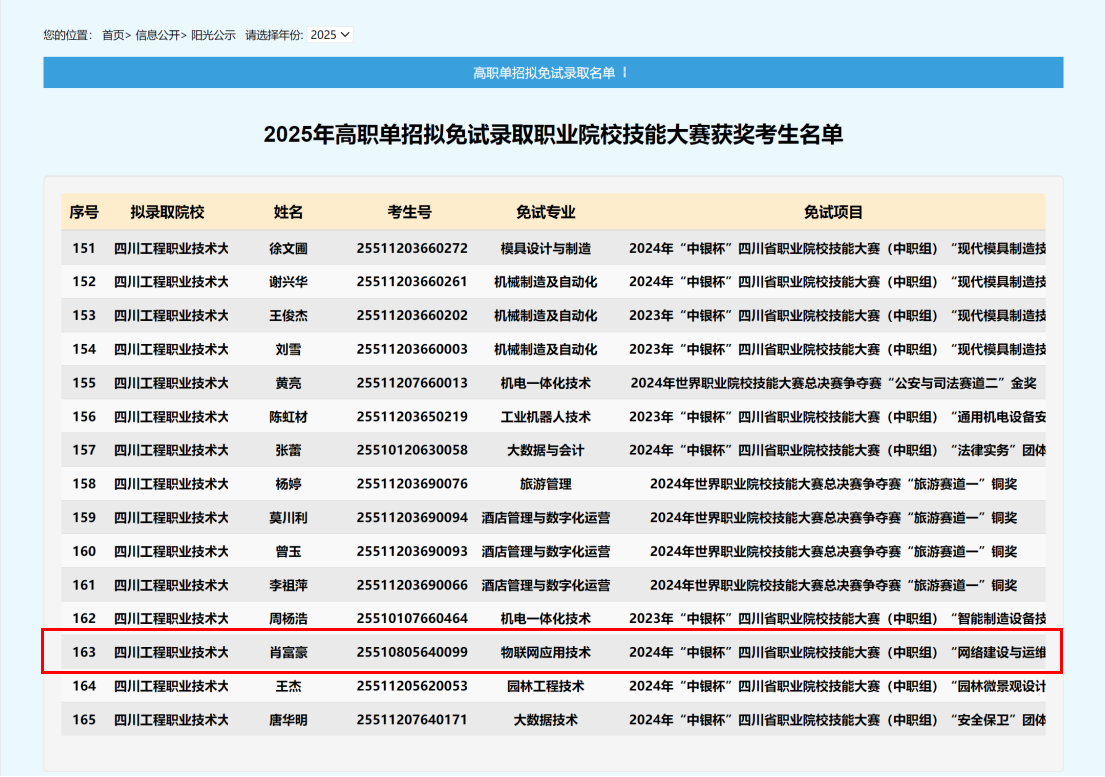1105x777 pixels.
Task: Go to 信息公开 in the breadcrumb
Action: [x=157, y=35]
